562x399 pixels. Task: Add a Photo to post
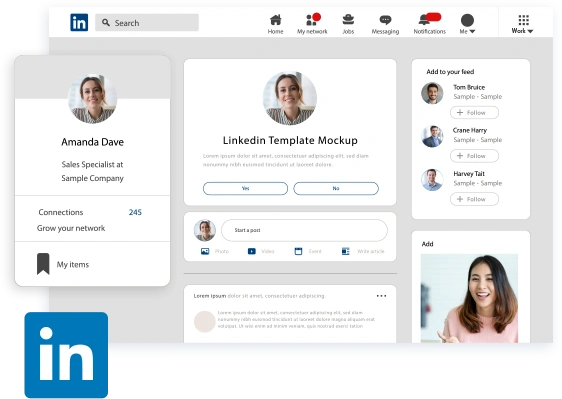tap(215, 251)
